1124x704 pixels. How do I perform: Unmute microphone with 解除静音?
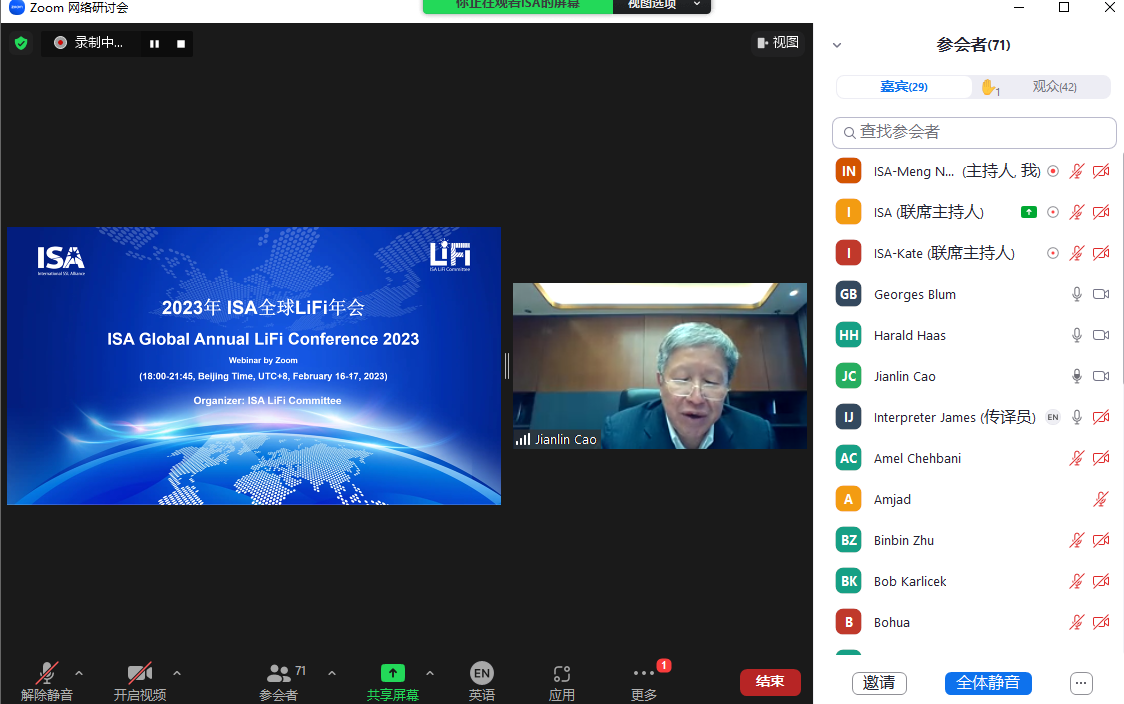47,674
